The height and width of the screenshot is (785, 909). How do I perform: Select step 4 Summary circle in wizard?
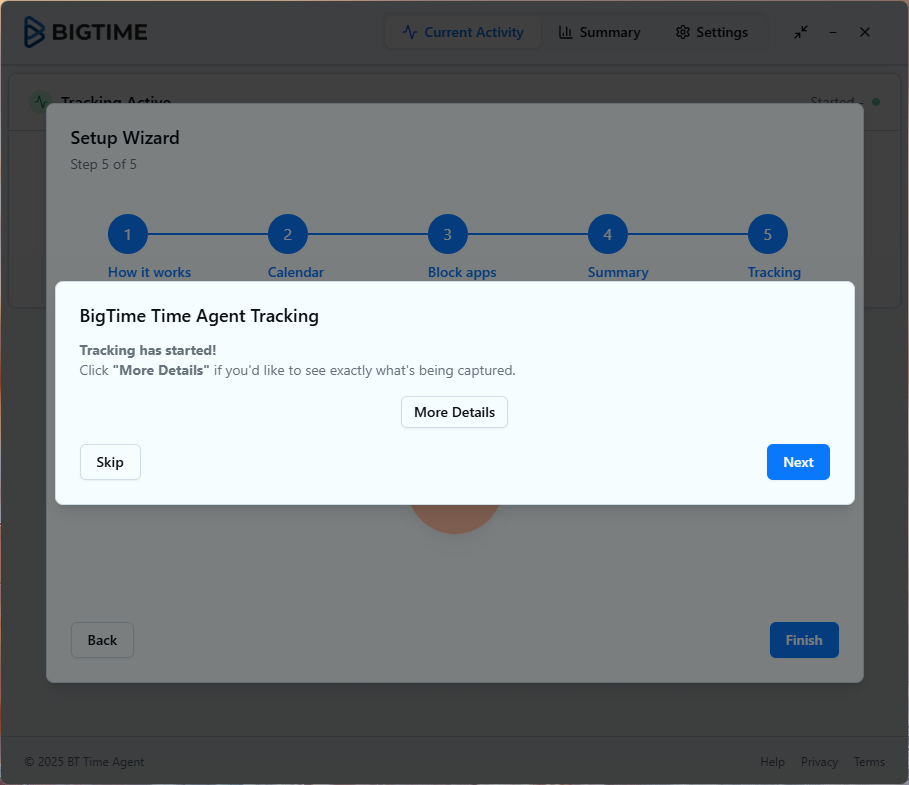(608, 235)
